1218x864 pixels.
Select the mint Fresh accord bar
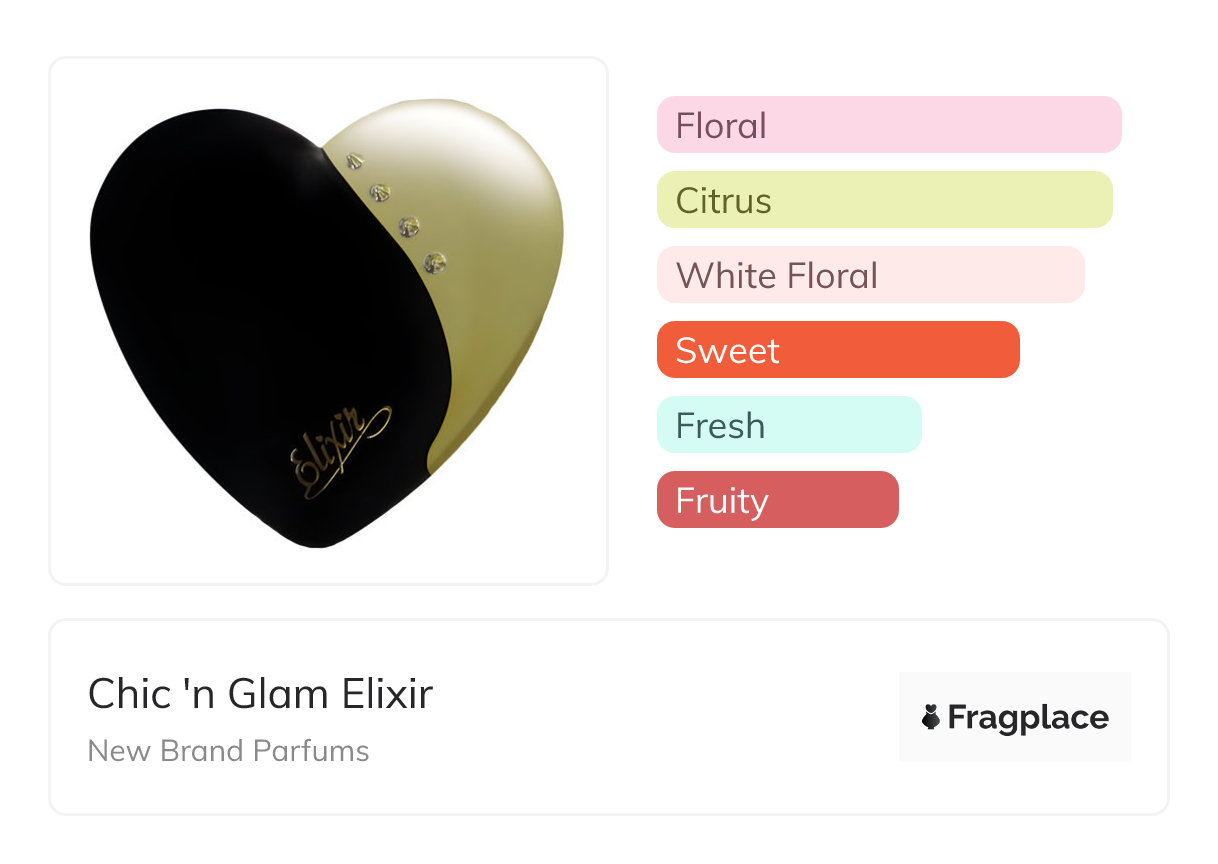788,425
